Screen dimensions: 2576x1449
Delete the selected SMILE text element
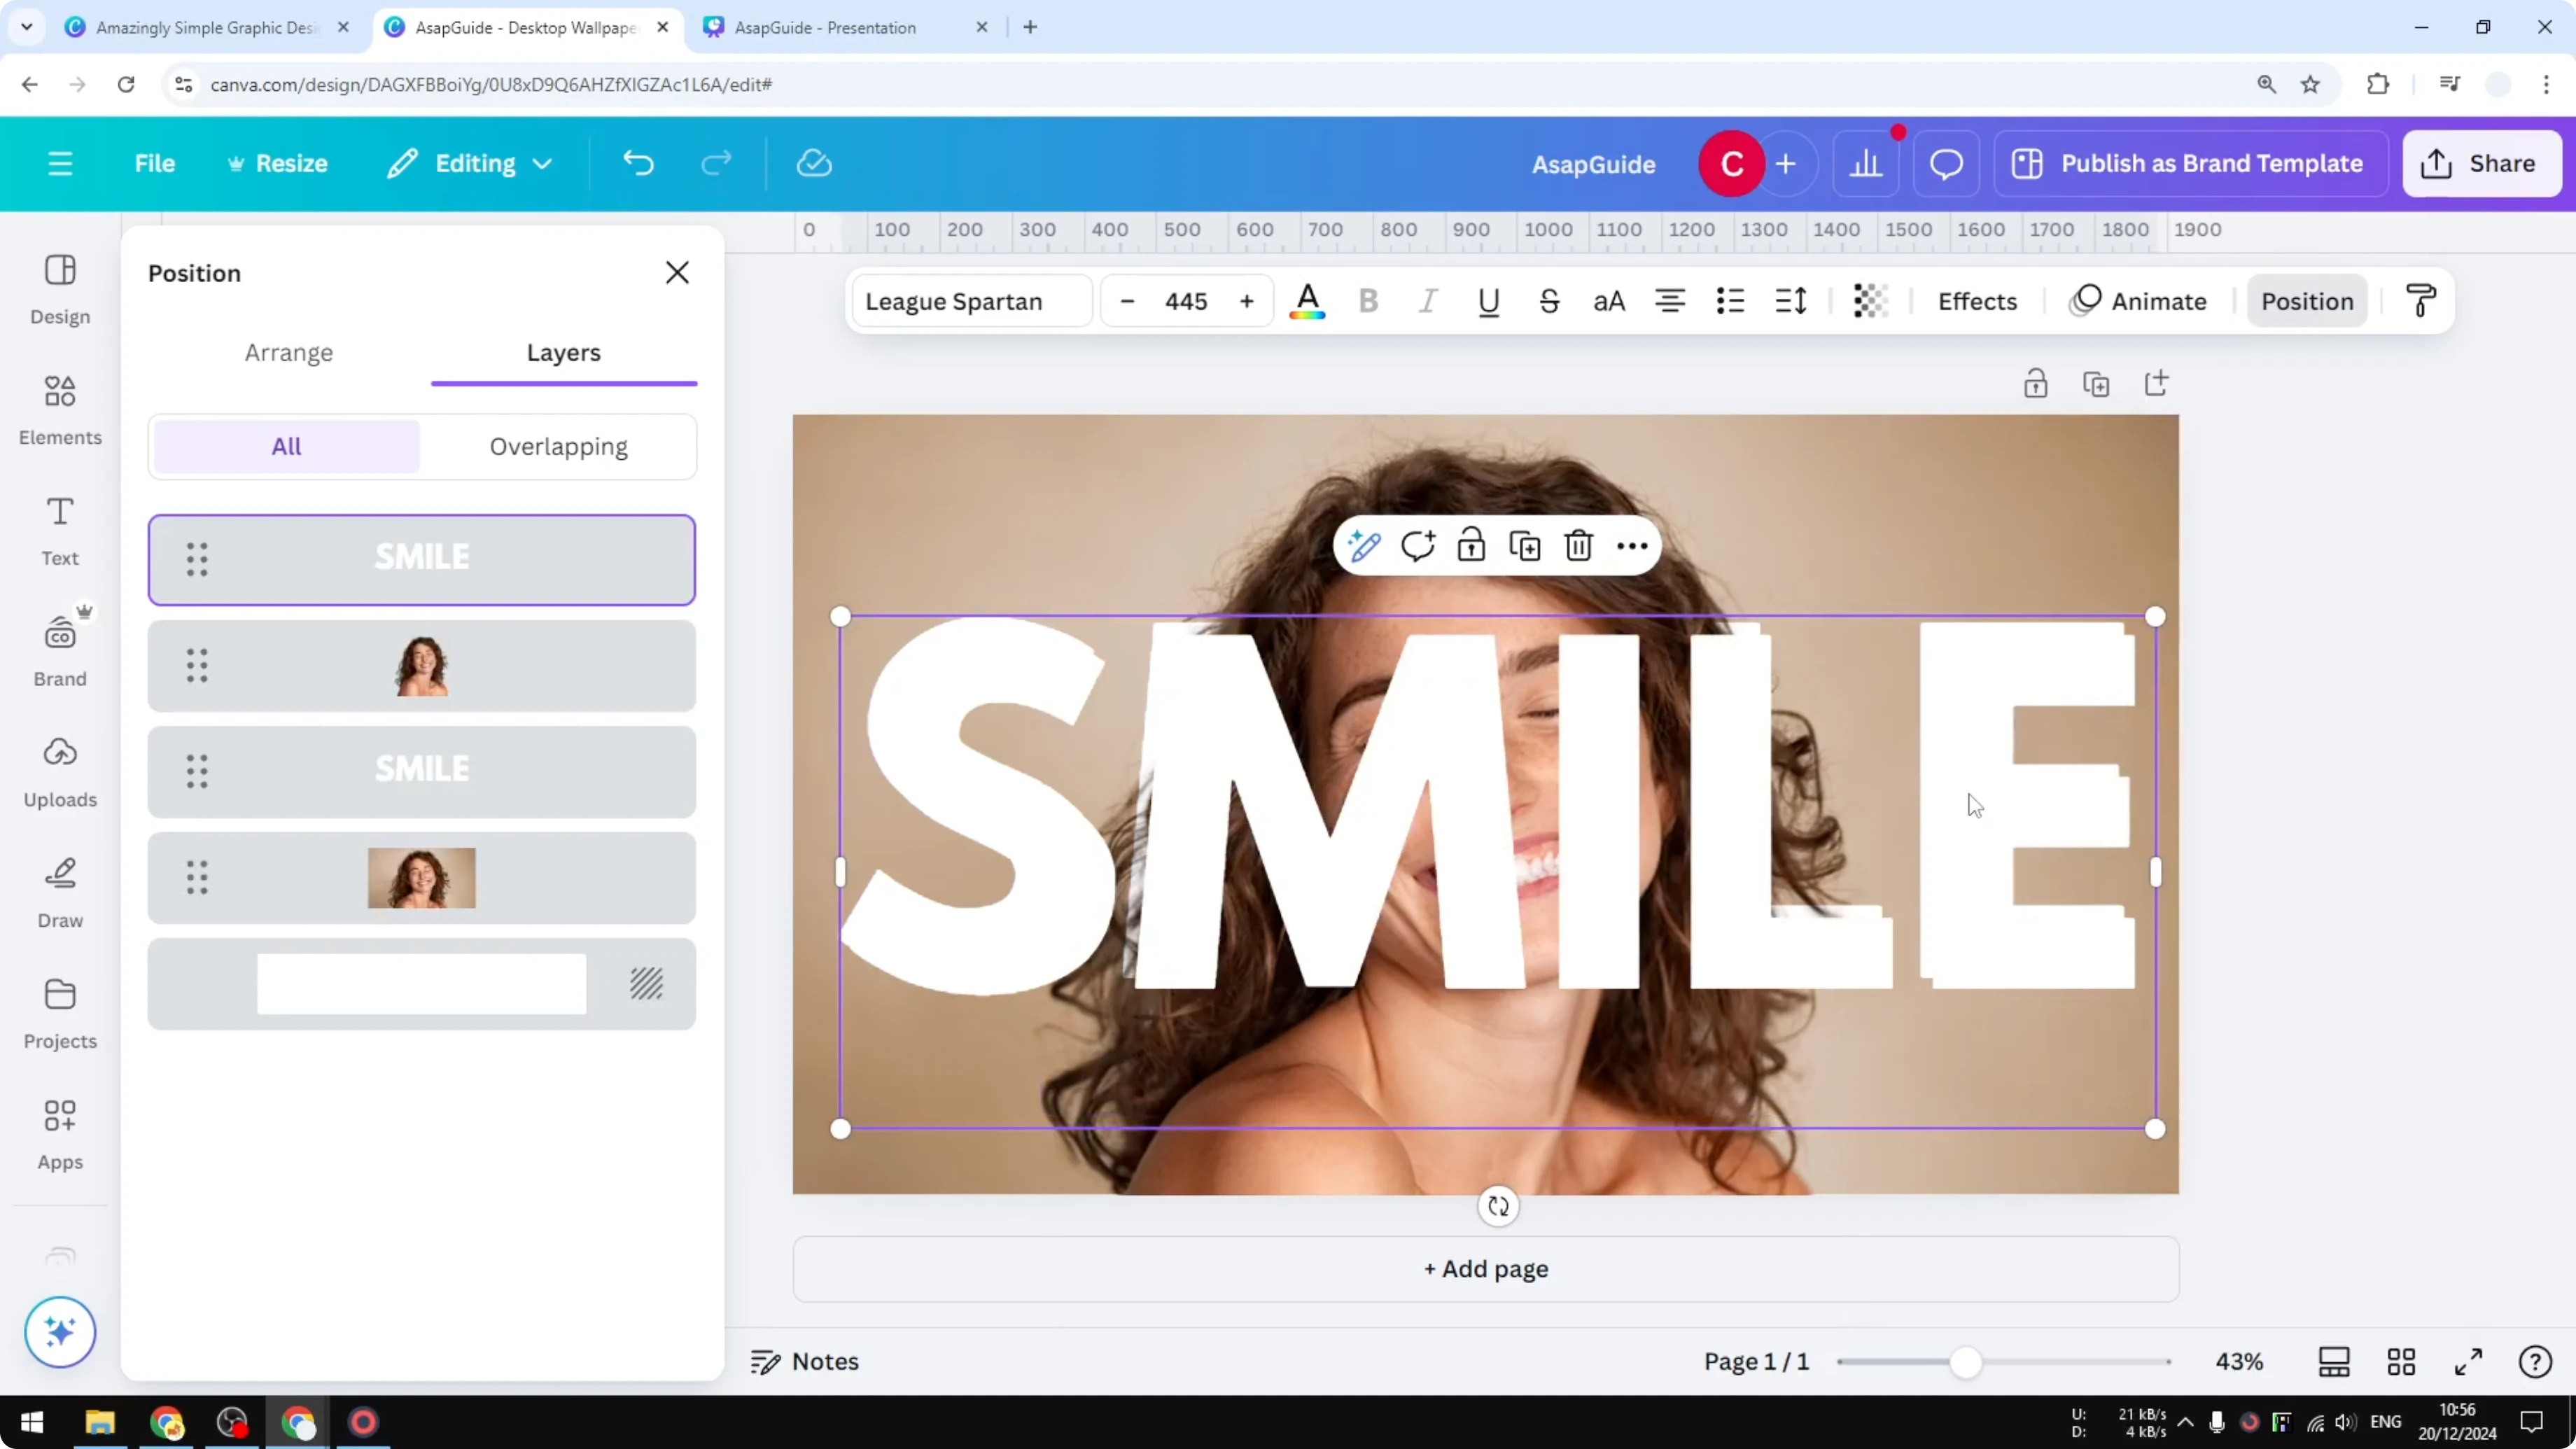click(x=1578, y=545)
